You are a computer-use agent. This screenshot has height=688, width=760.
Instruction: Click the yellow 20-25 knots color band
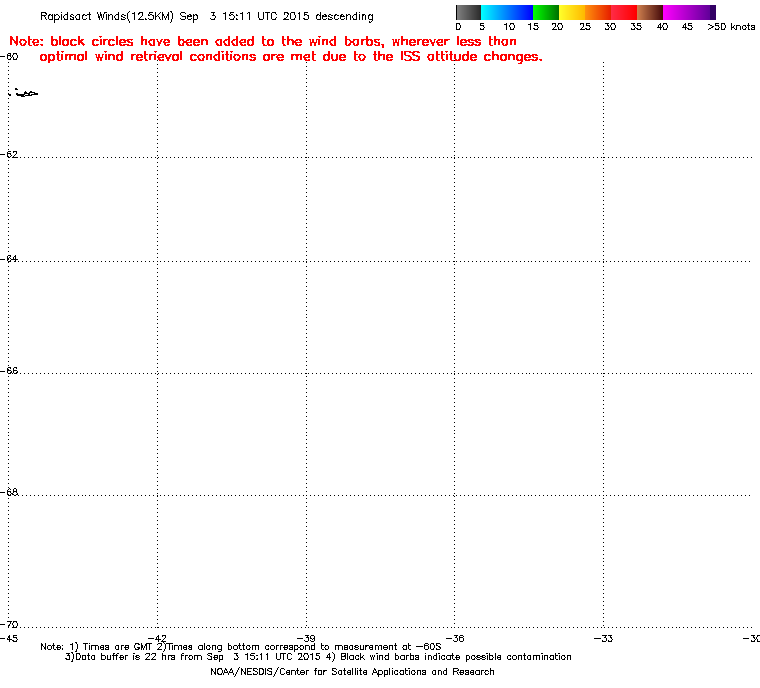click(572, 12)
